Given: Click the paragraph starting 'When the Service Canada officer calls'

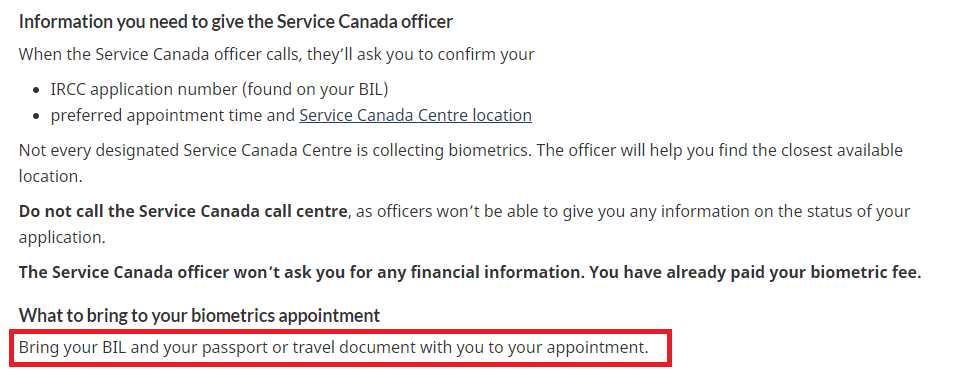Looking at the screenshot, I should coord(276,54).
